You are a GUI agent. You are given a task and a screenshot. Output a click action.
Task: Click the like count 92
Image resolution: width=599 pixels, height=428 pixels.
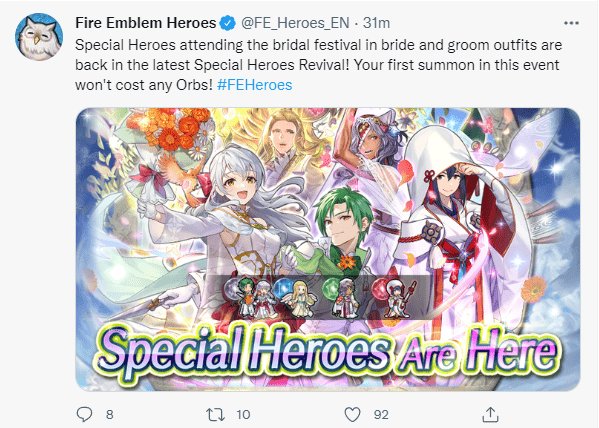pos(381,414)
